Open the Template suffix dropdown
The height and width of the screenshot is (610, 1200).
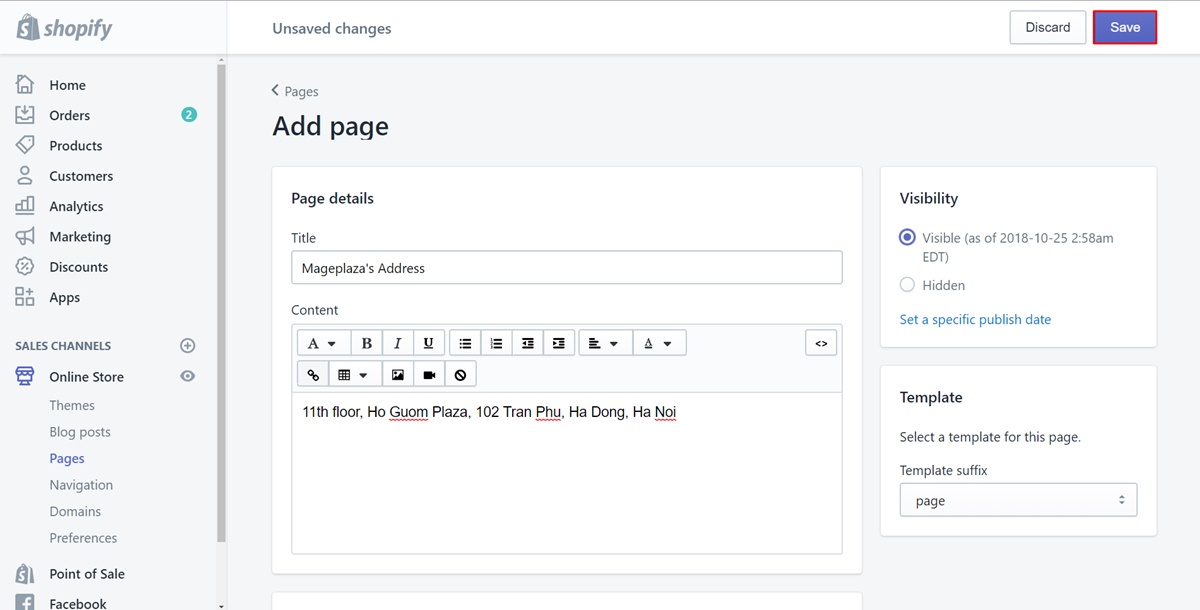click(x=1018, y=500)
